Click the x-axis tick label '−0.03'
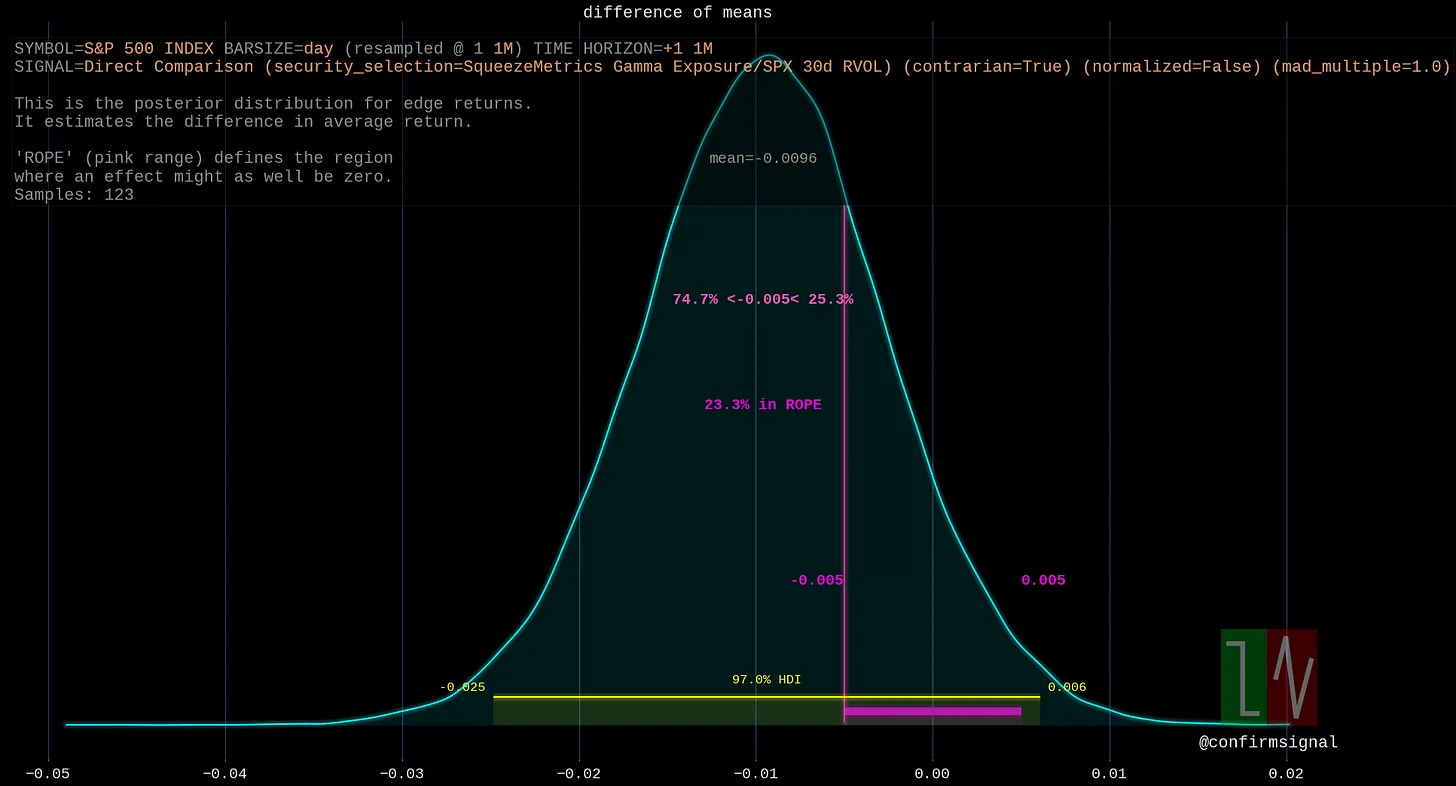 click(x=402, y=773)
